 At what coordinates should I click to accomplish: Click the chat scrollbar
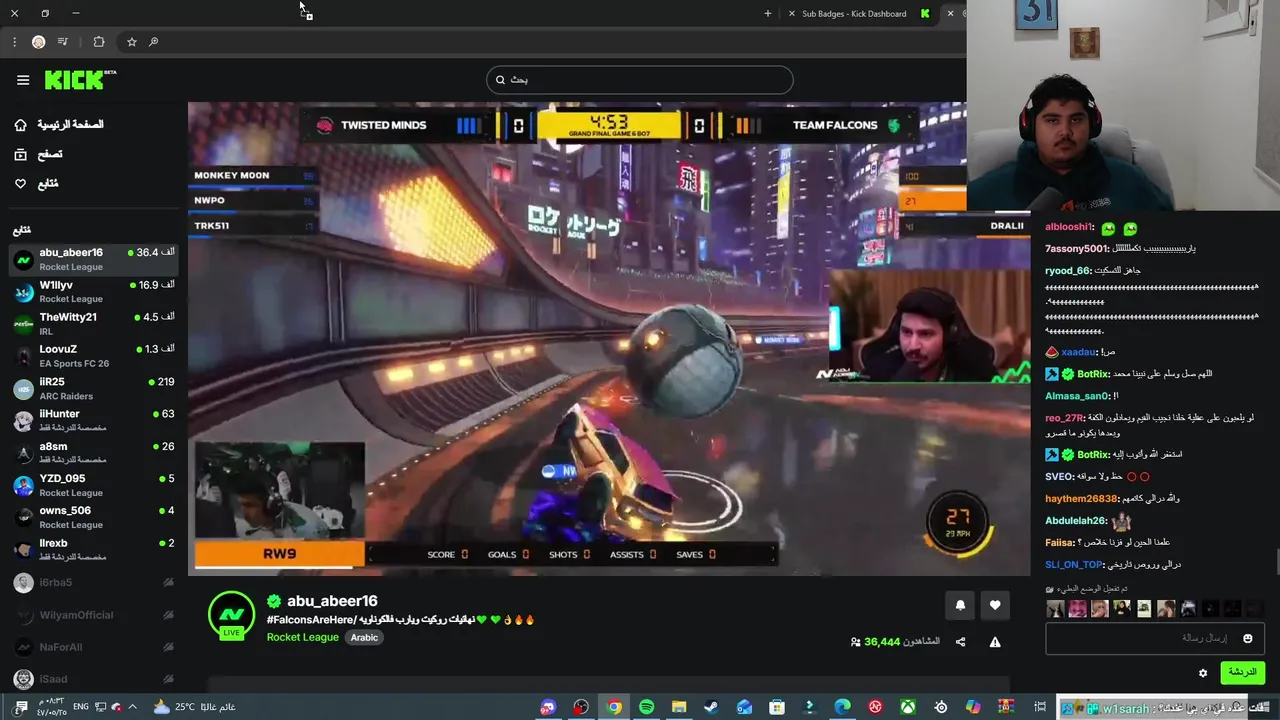tap(1276, 563)
